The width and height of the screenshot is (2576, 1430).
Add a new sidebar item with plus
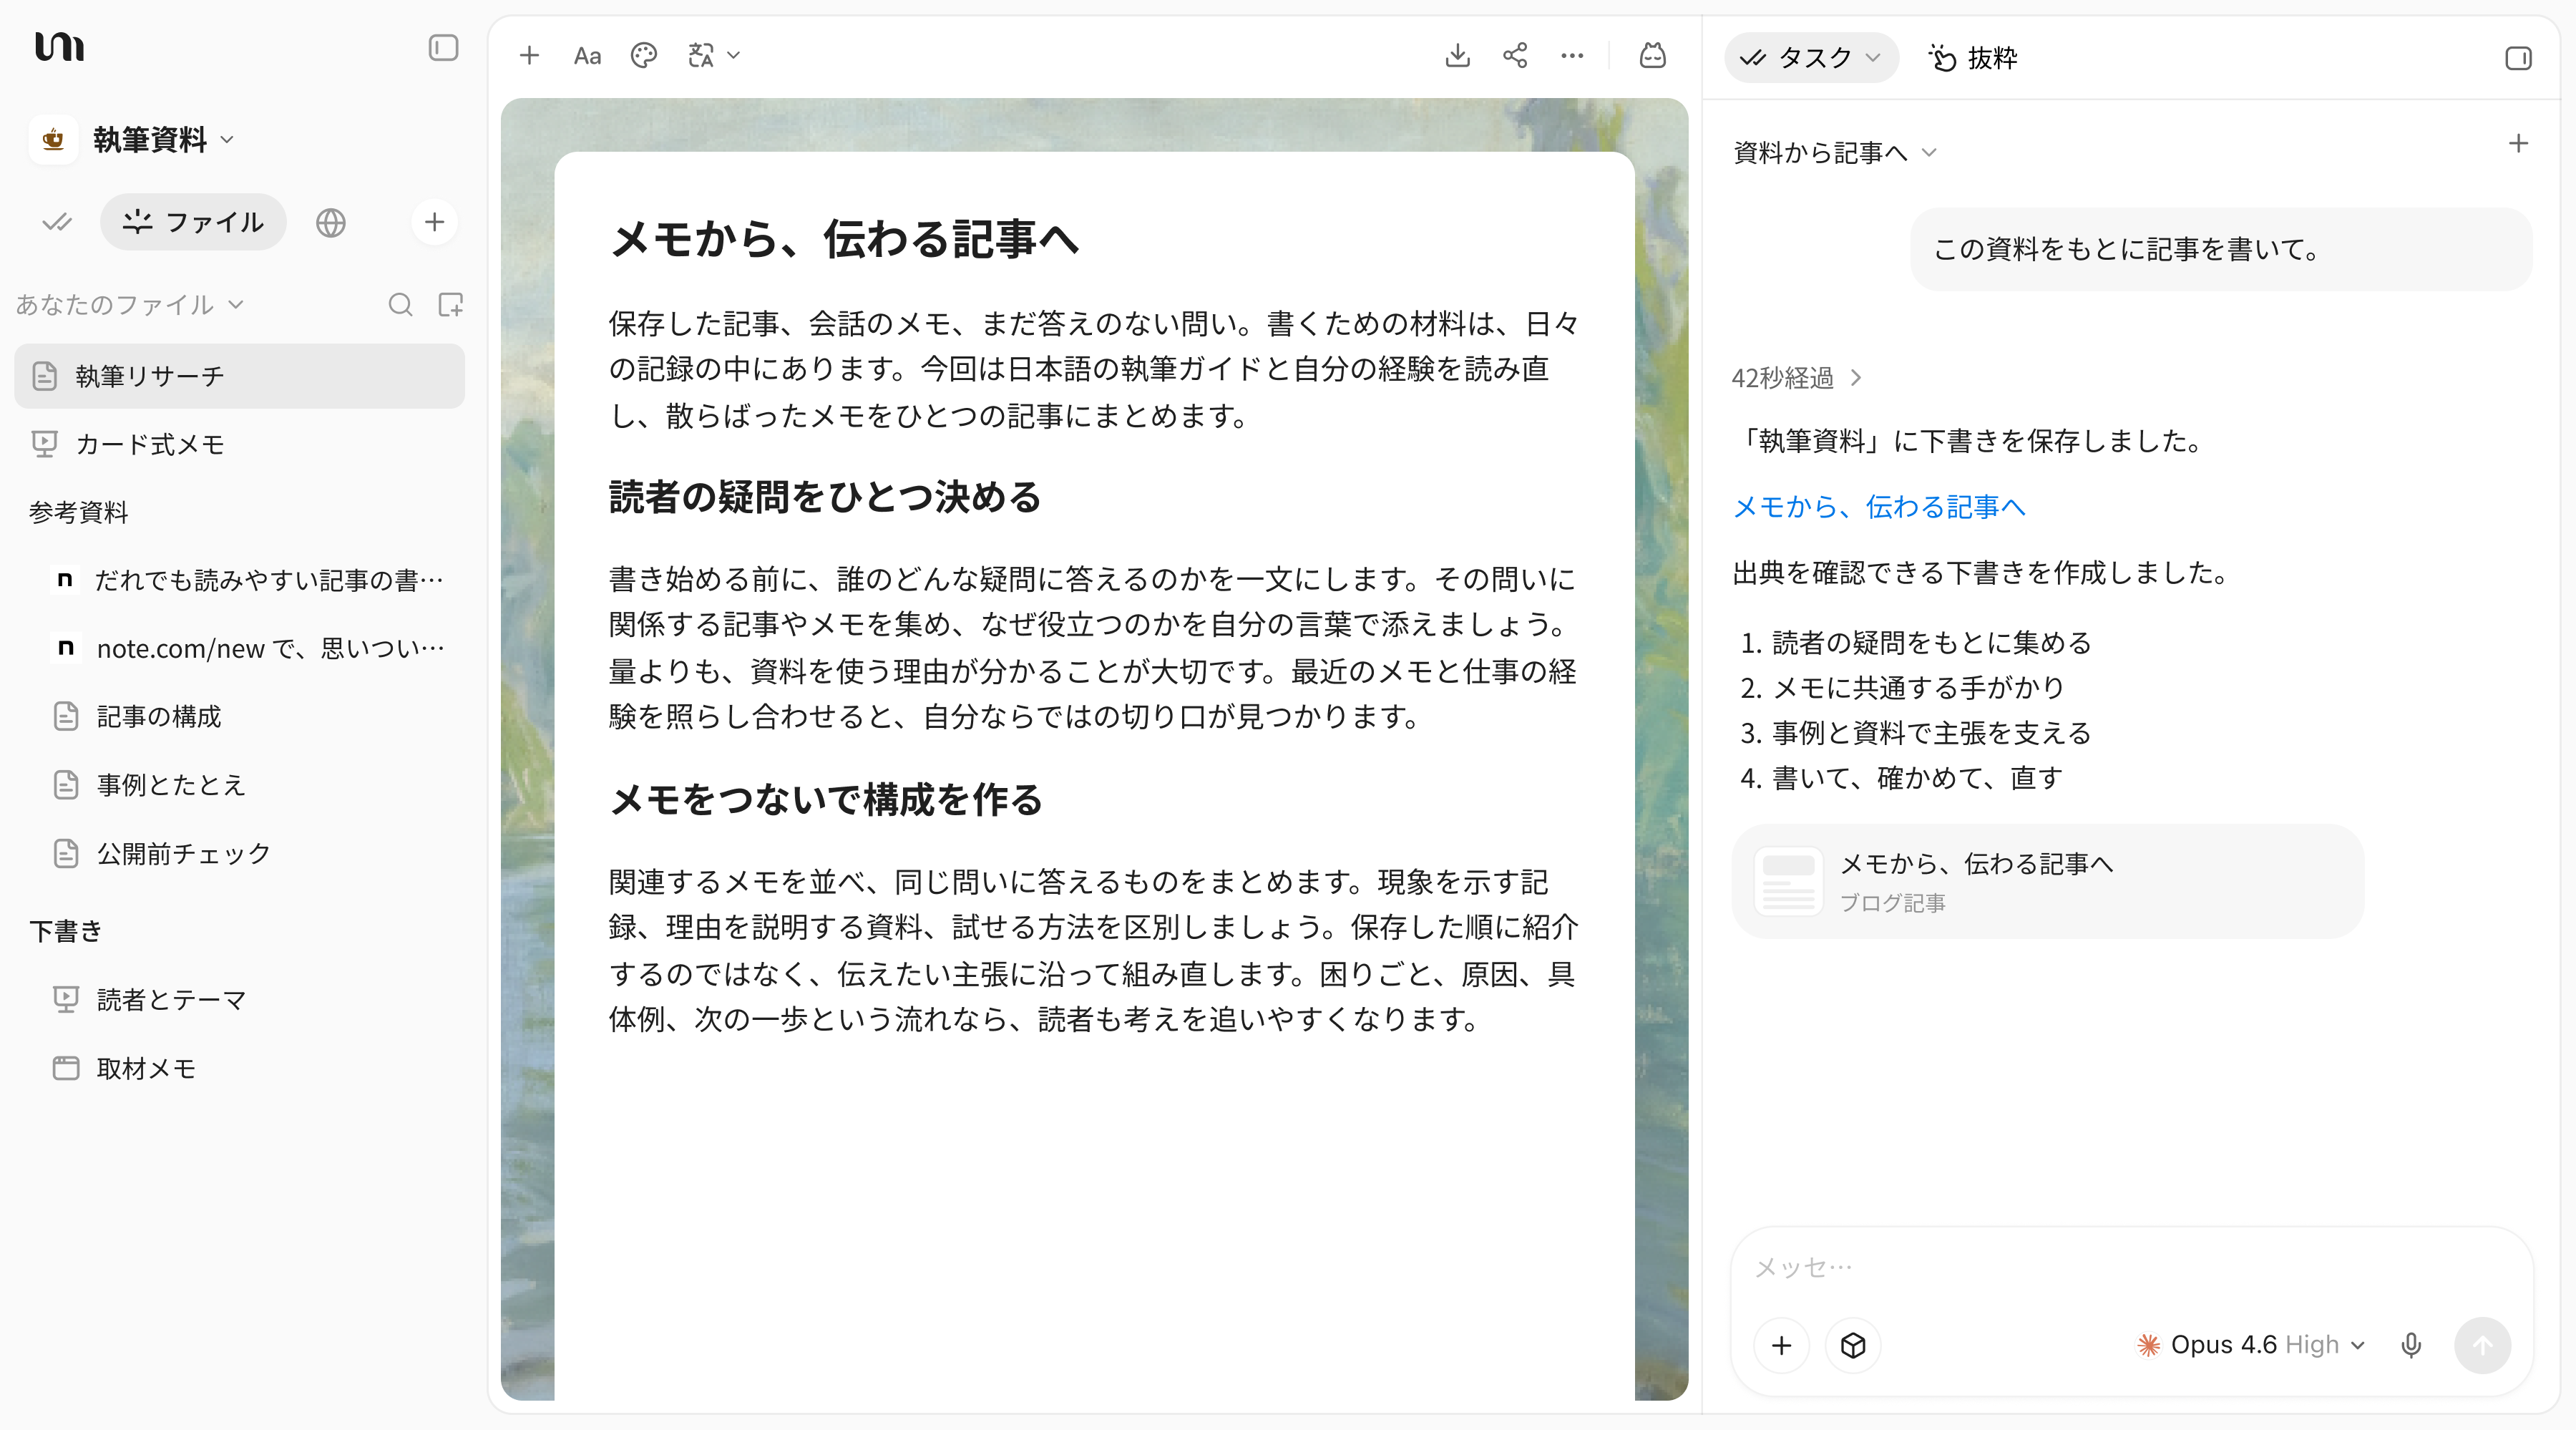[x=434, y=222]
